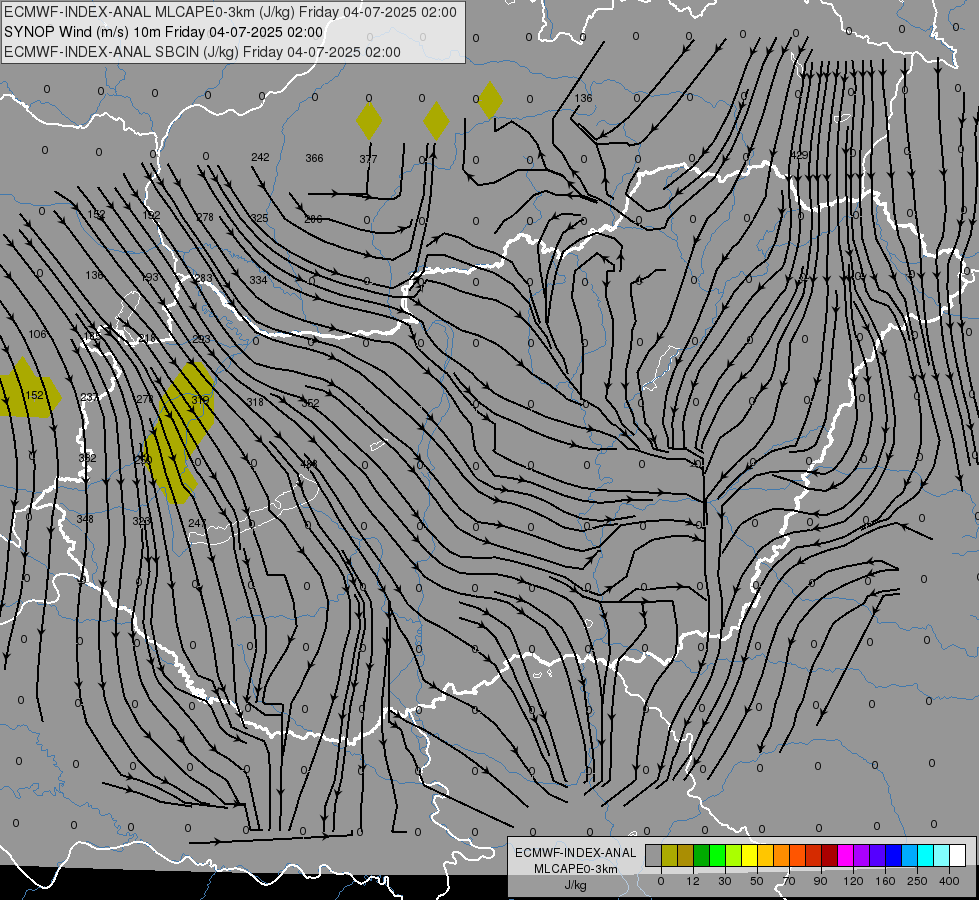Click the 70 tick label on the legend
The image size is (979, 900).
point(789,881)
